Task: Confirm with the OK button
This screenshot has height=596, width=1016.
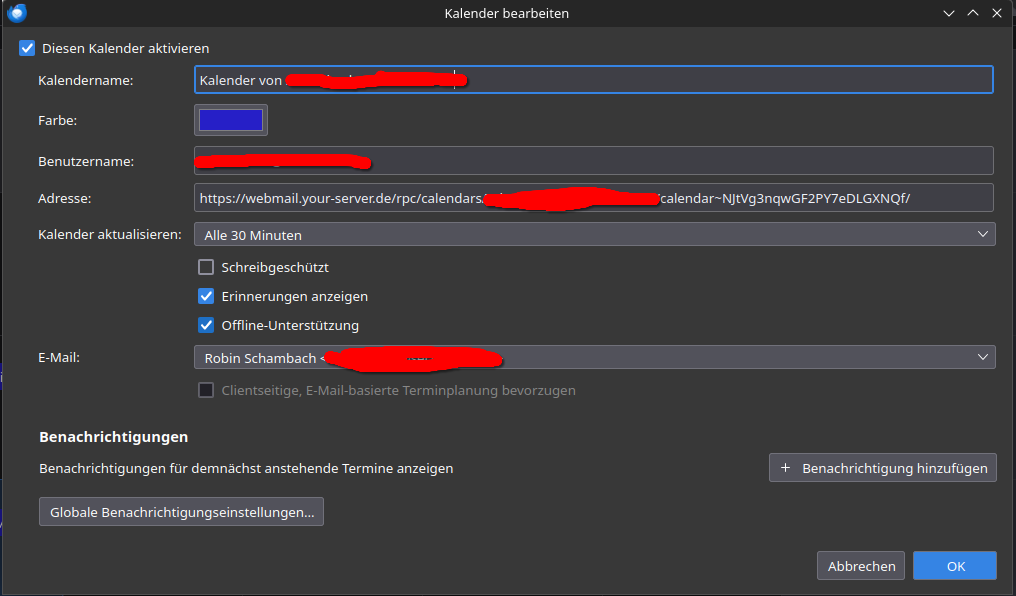Action: pos(955,566)
